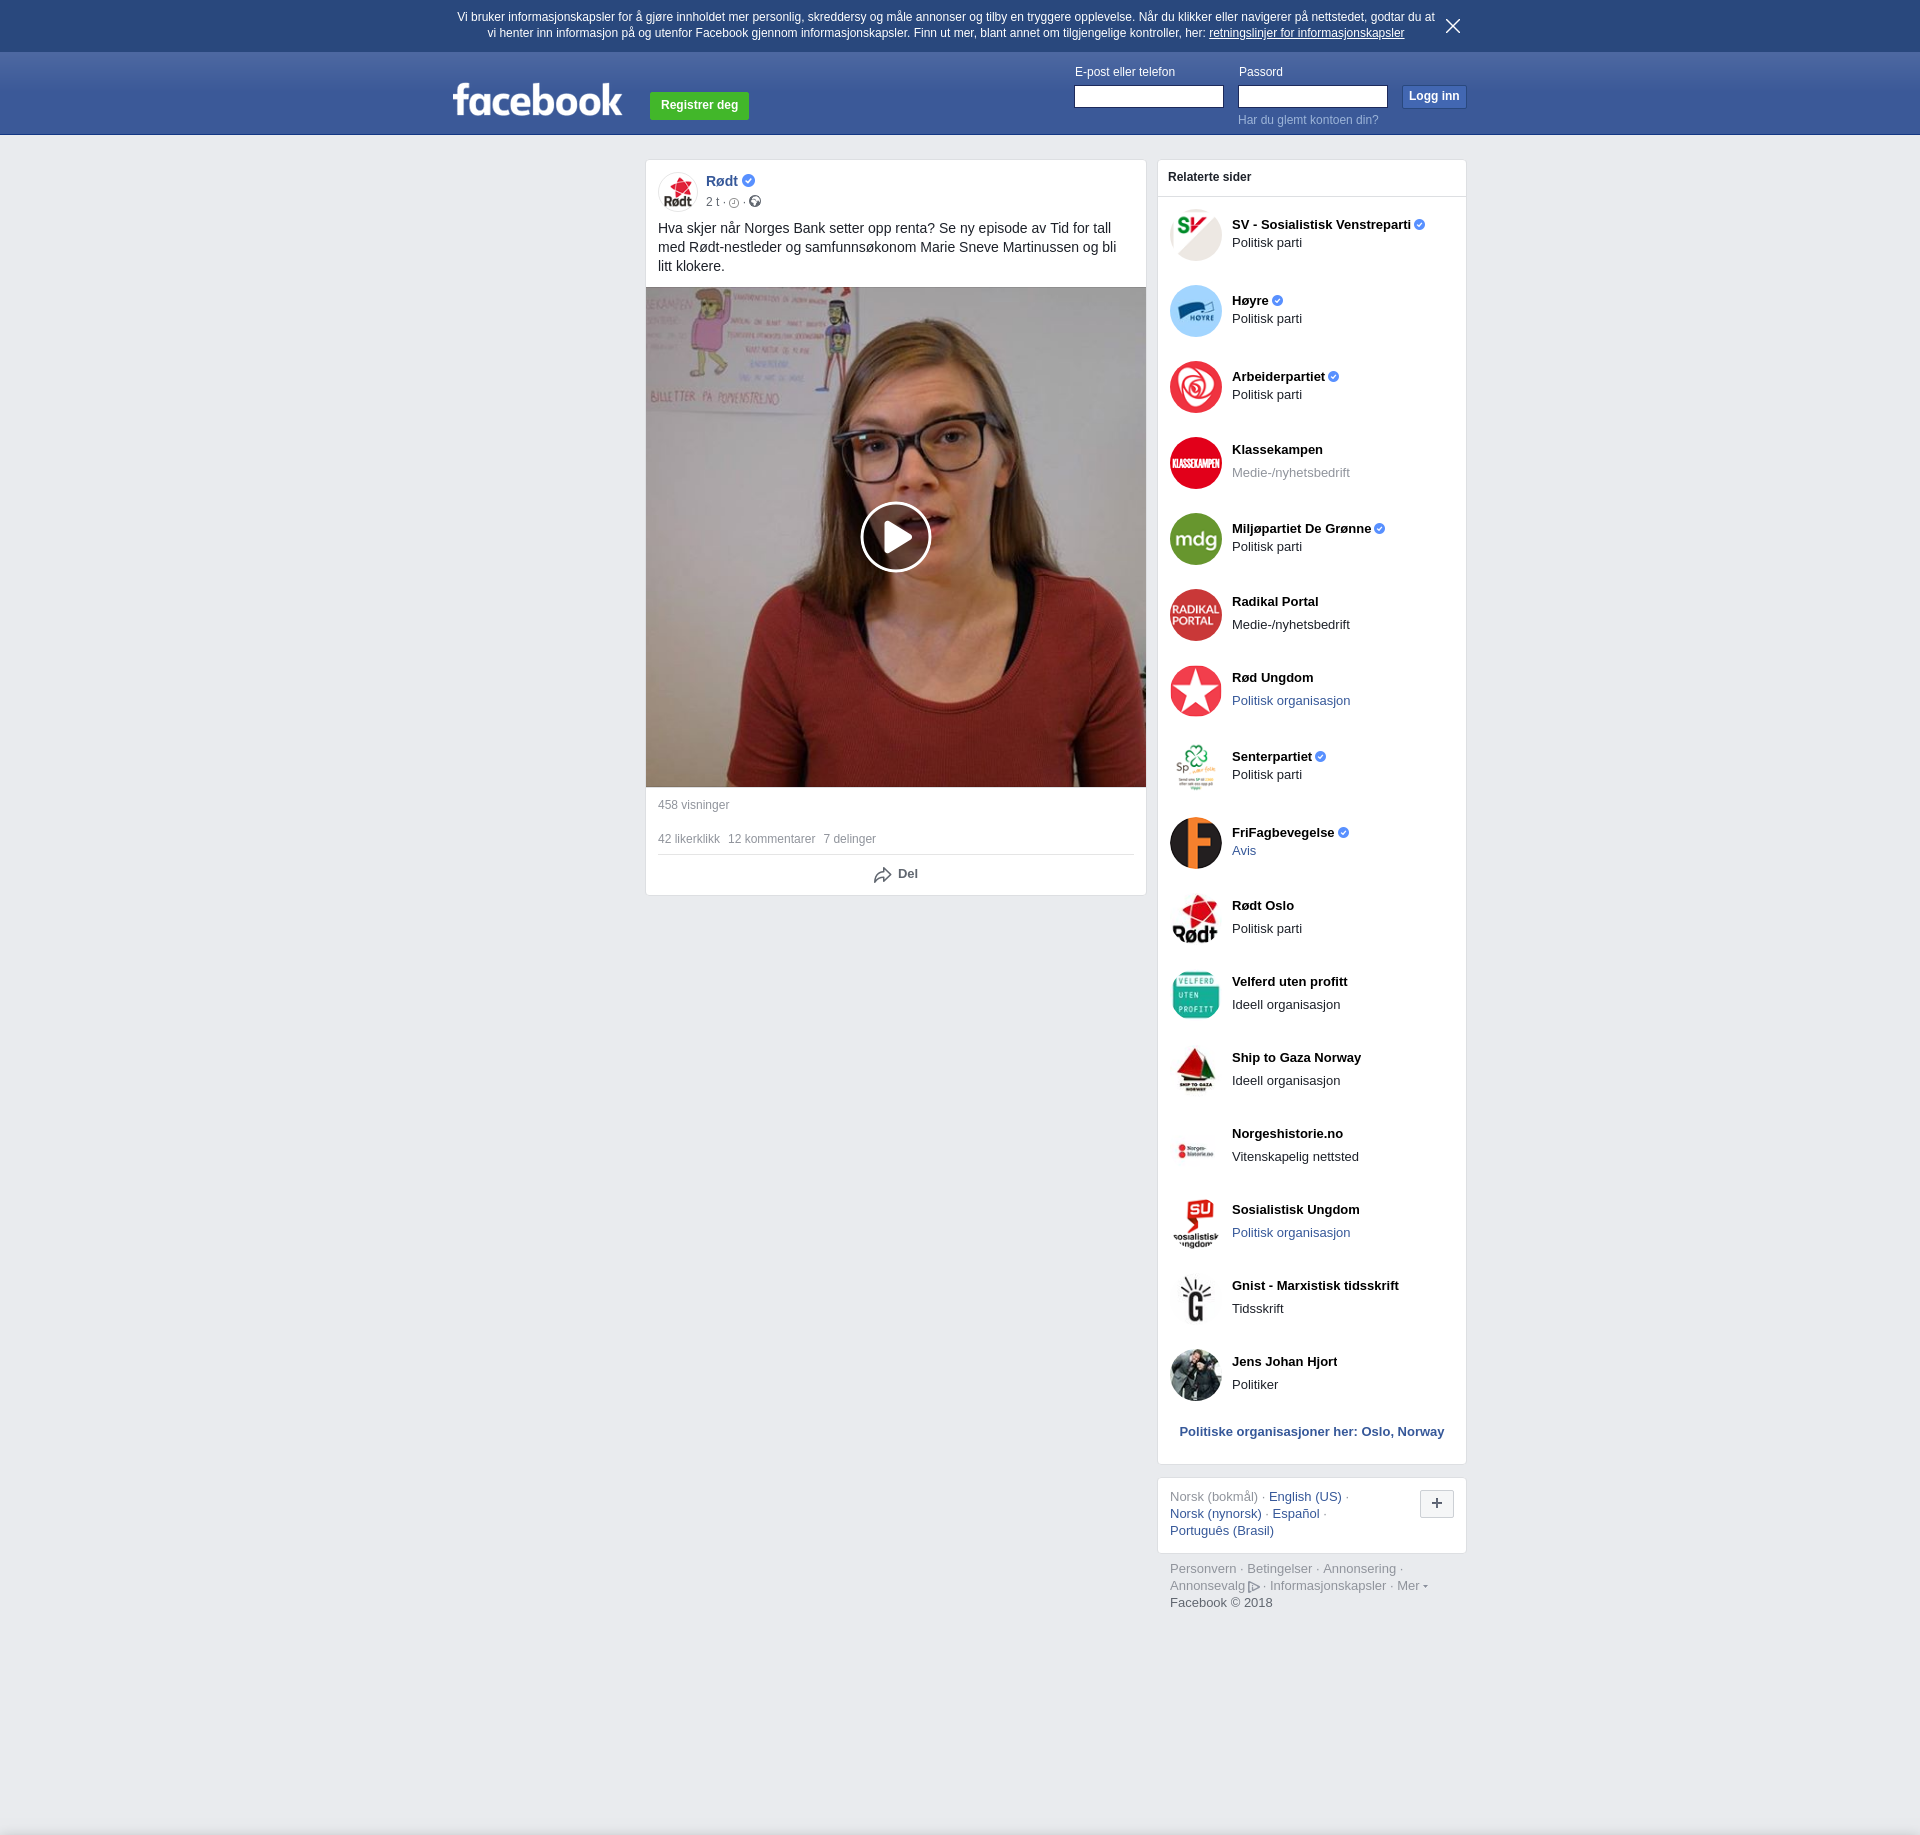The height and width of the screenshot is (1835, 1920).
Task: Open the Høyre party logo
Action: tap(1196, 311)
